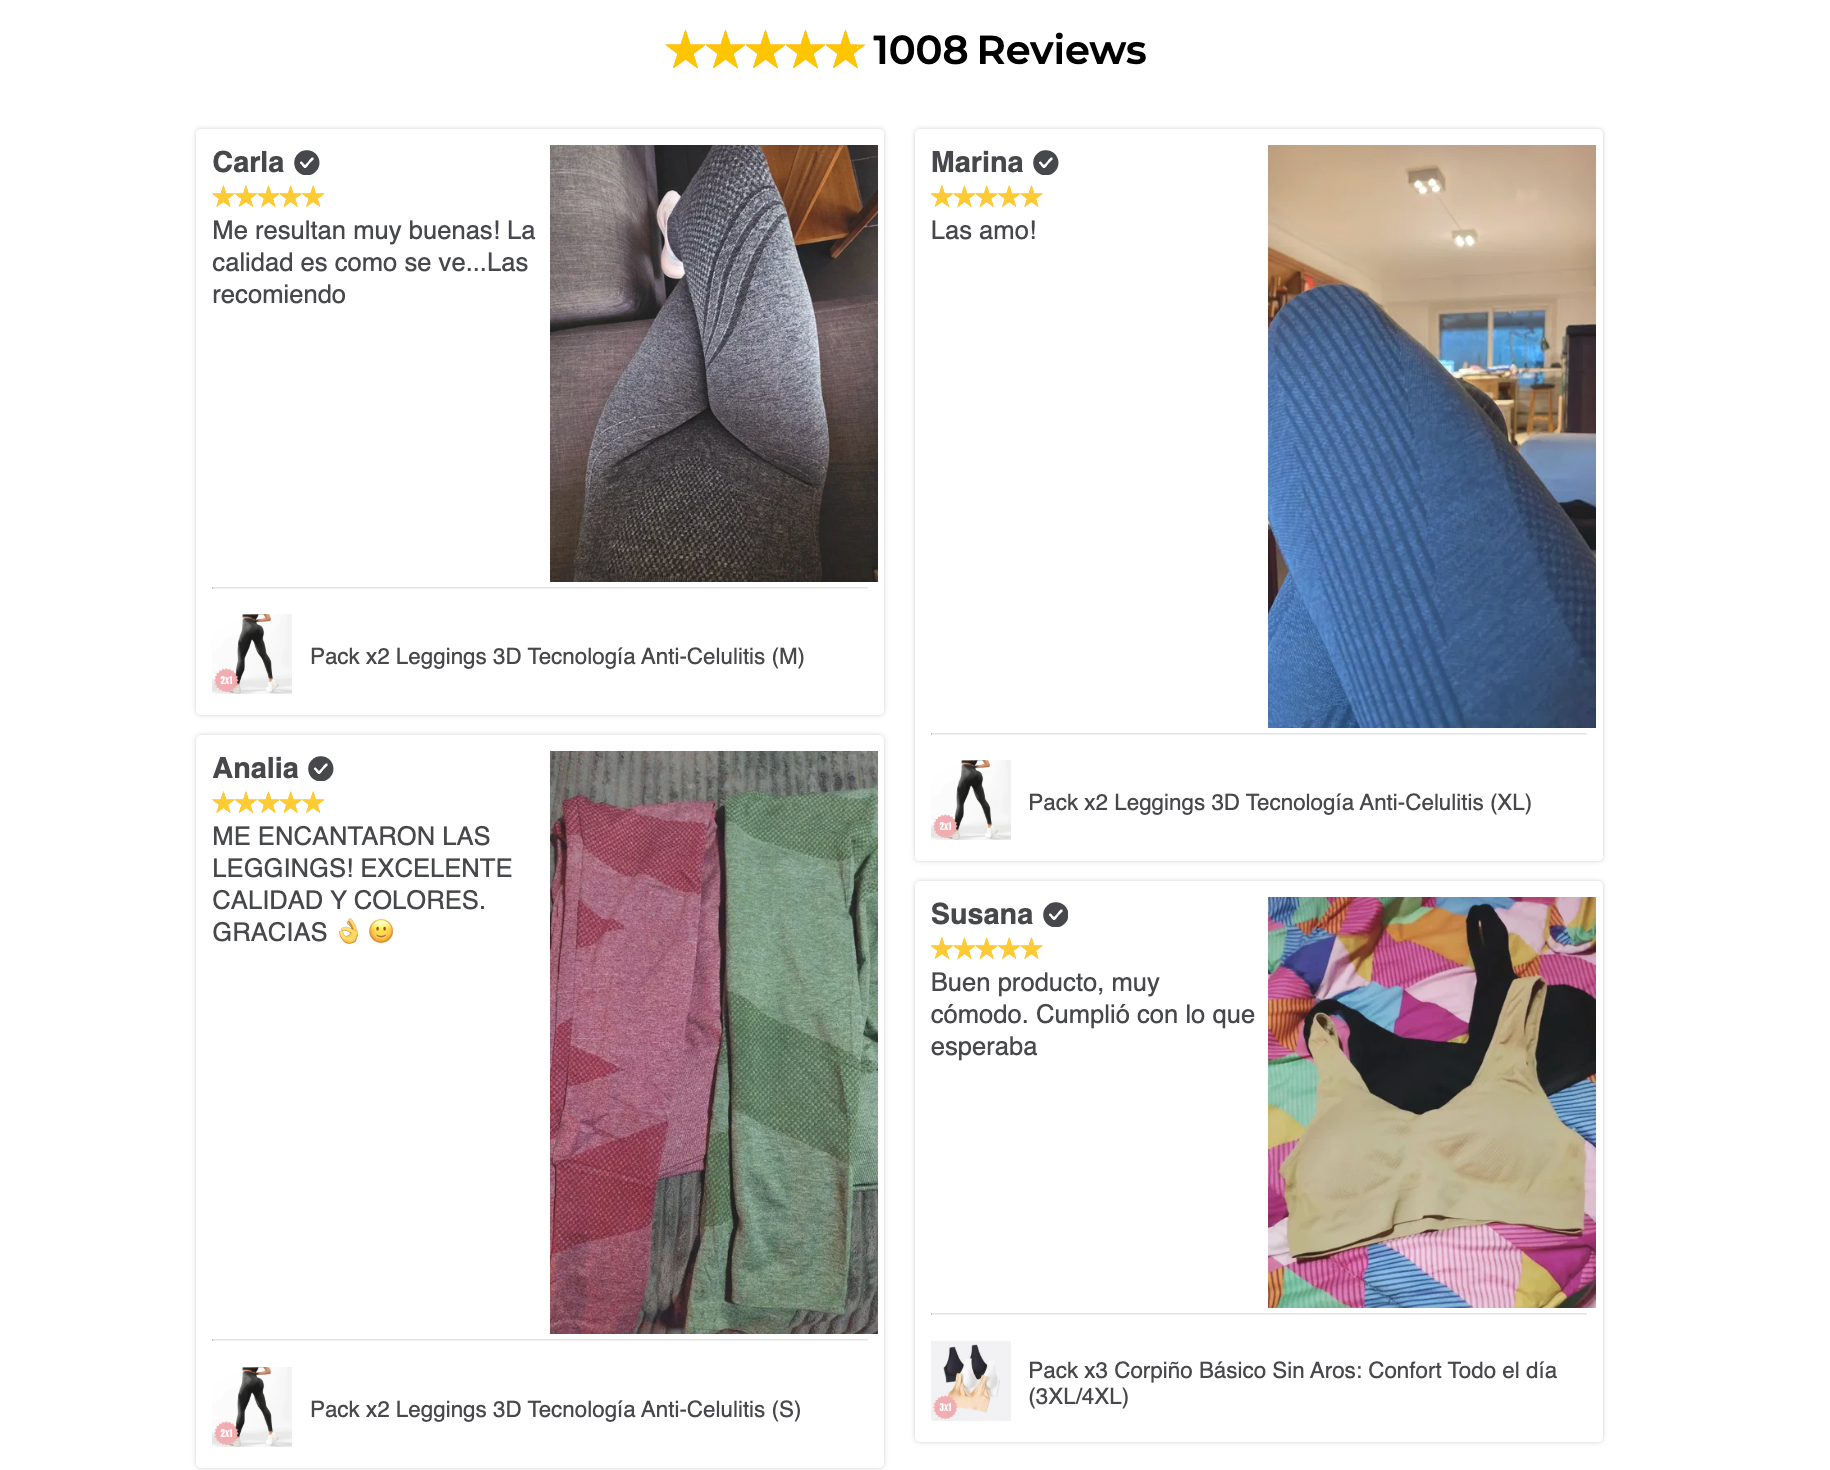
Task: Click the verified badge next to Marina
Action: coord(1046,162)
